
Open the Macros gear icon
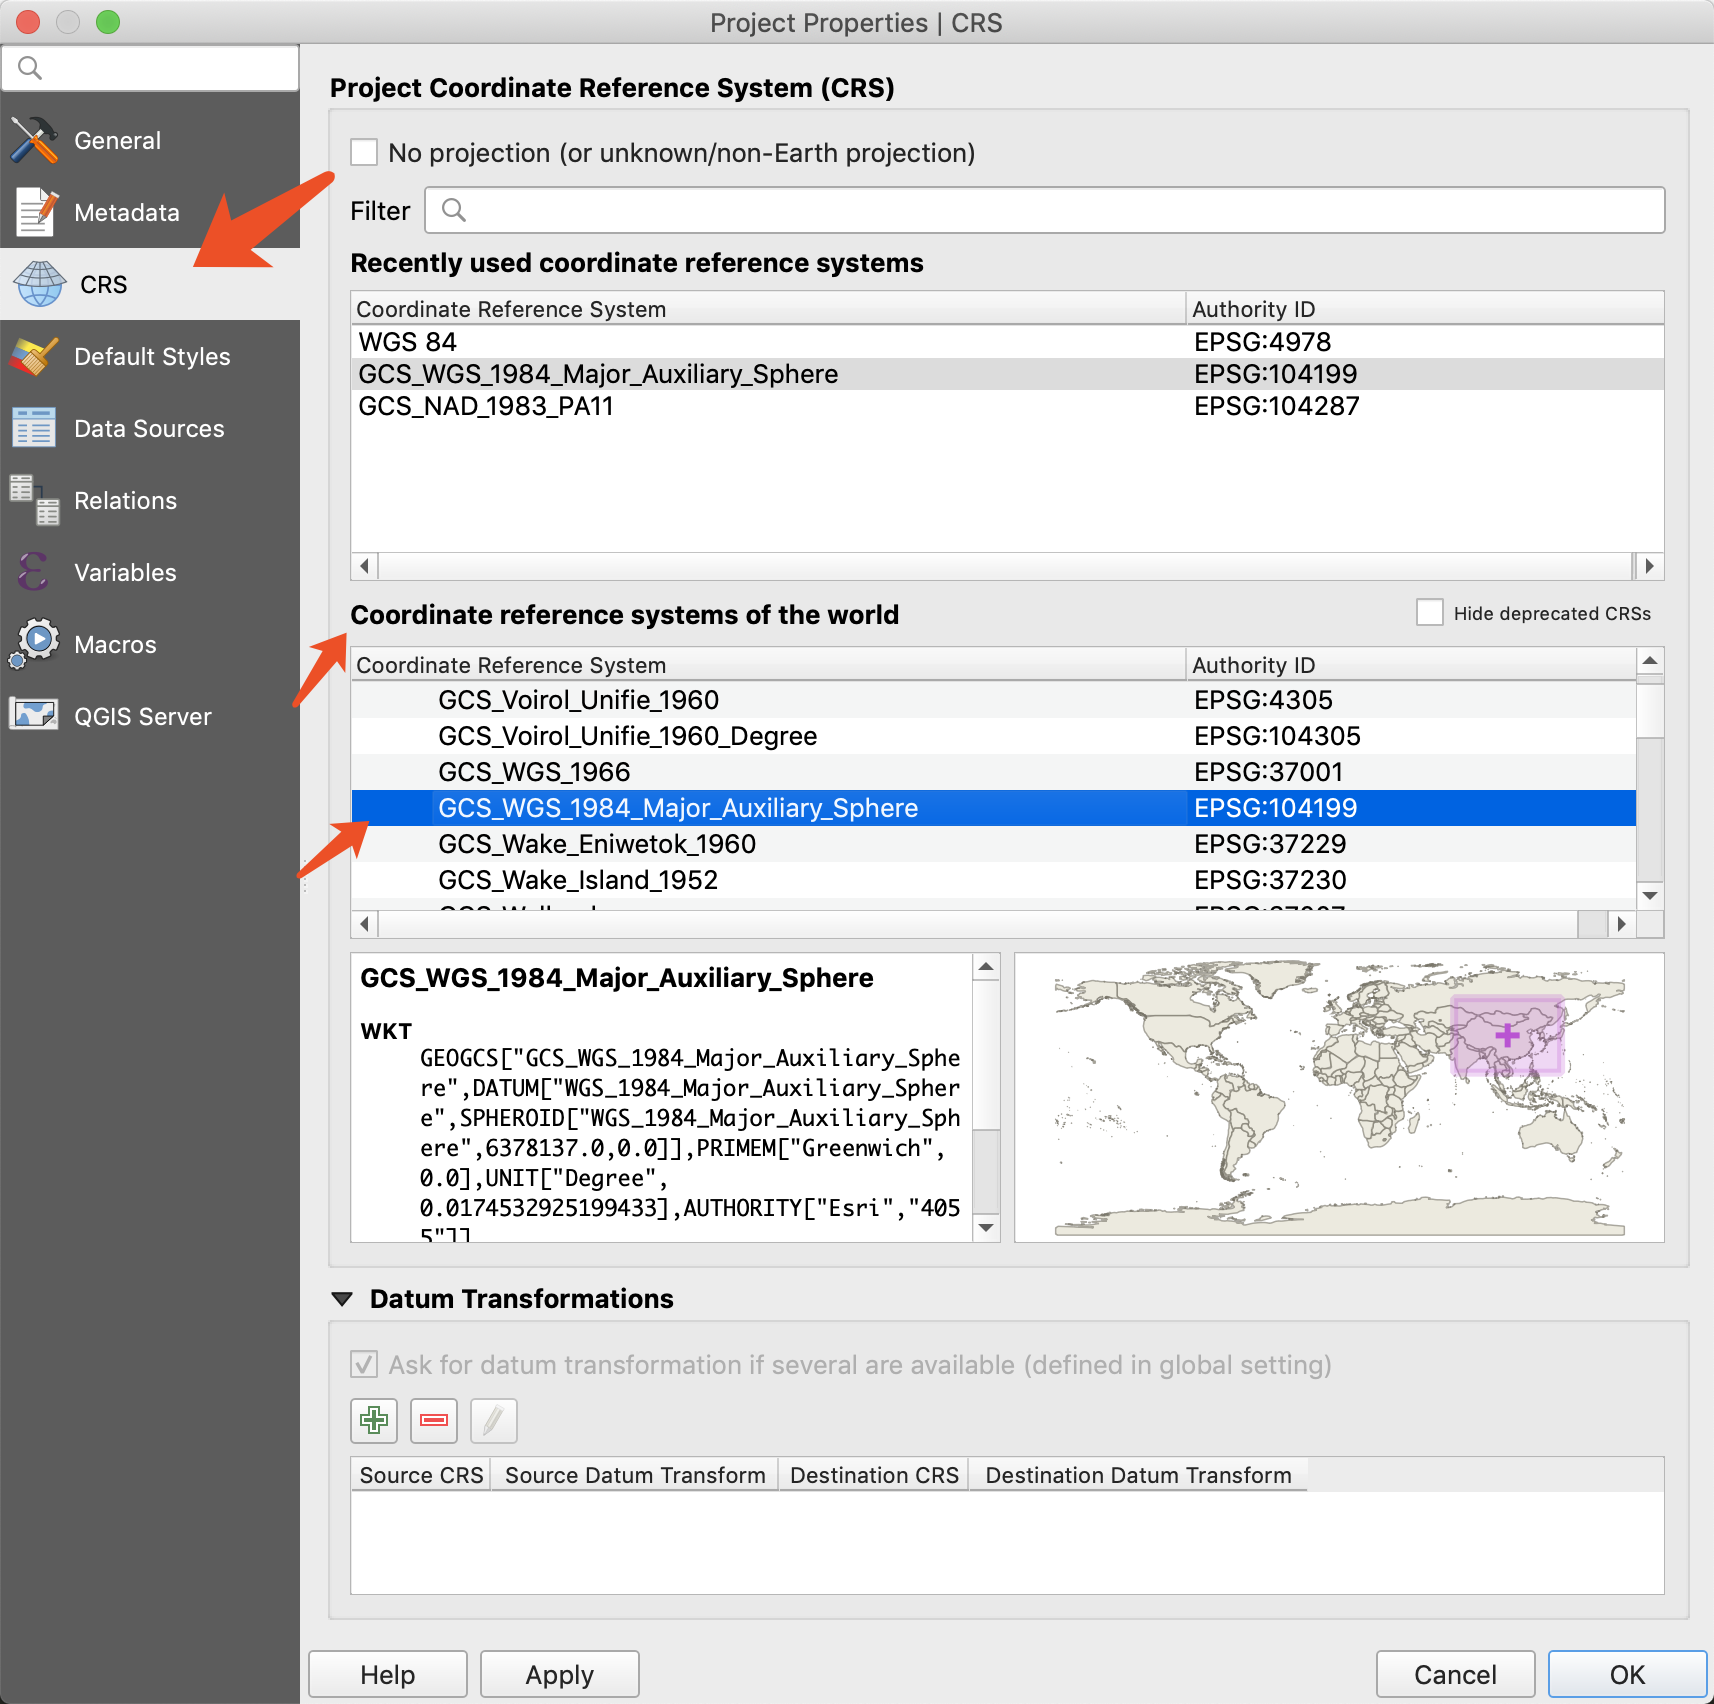pos(35,644)
